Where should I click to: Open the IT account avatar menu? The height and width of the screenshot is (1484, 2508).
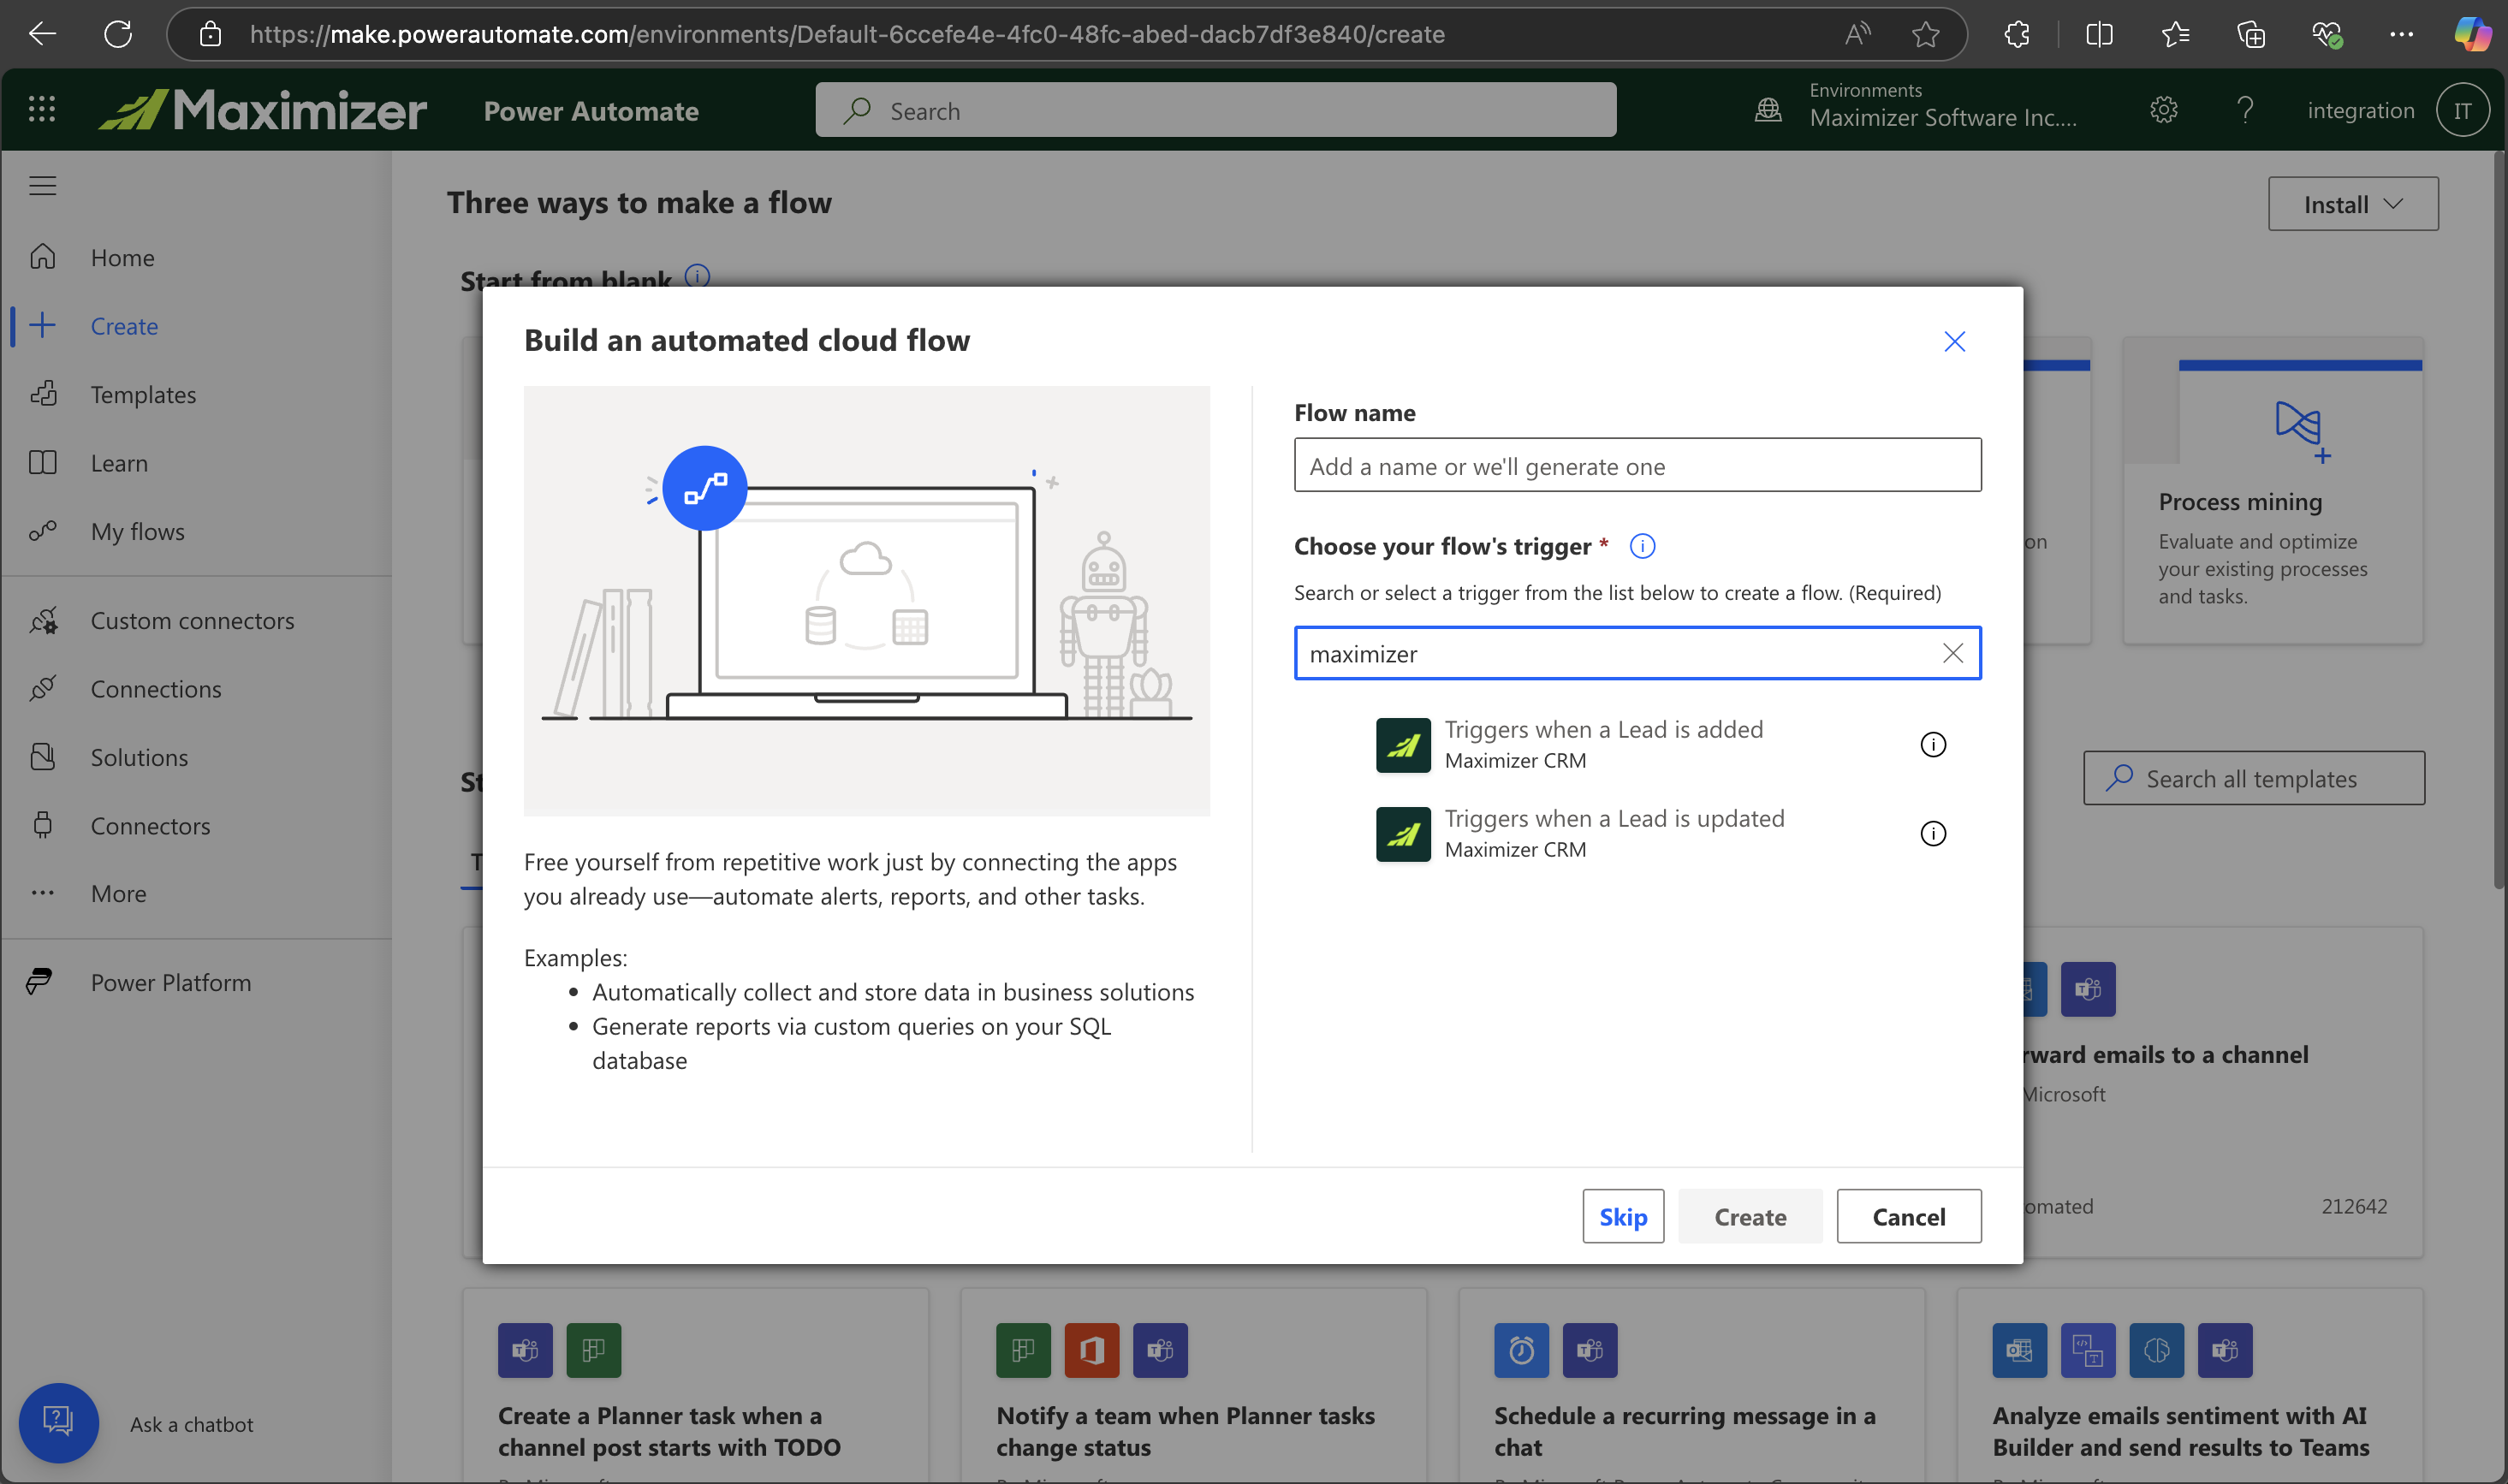coord(2463,110)
